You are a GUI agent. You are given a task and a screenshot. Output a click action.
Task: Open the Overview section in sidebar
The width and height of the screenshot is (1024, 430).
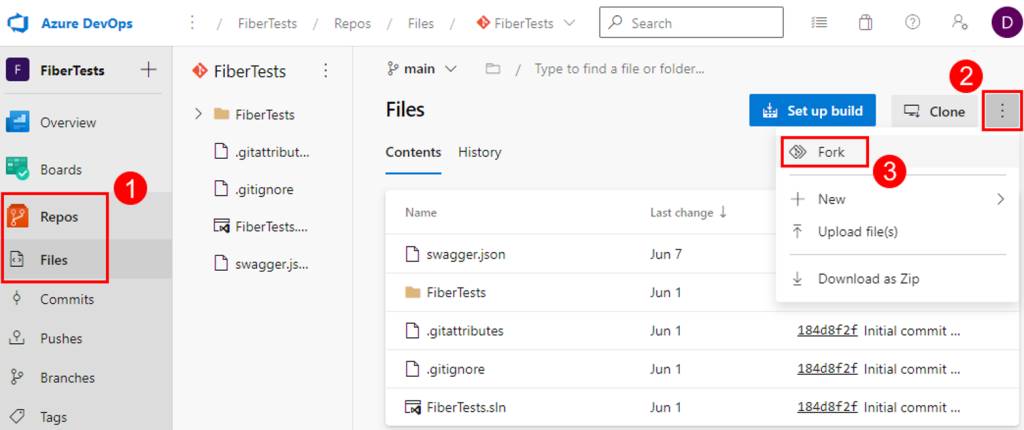67,123
